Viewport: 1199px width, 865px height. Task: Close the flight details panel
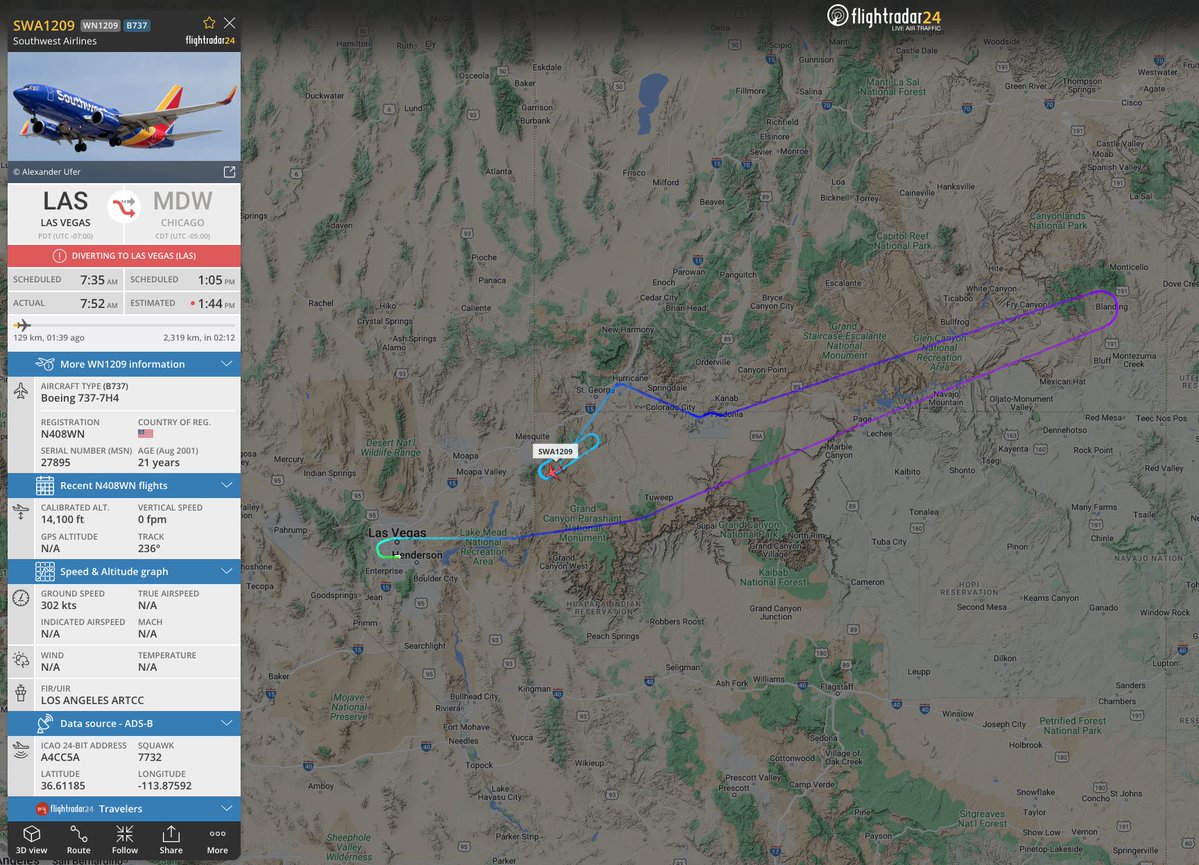(x=229, y=23)
